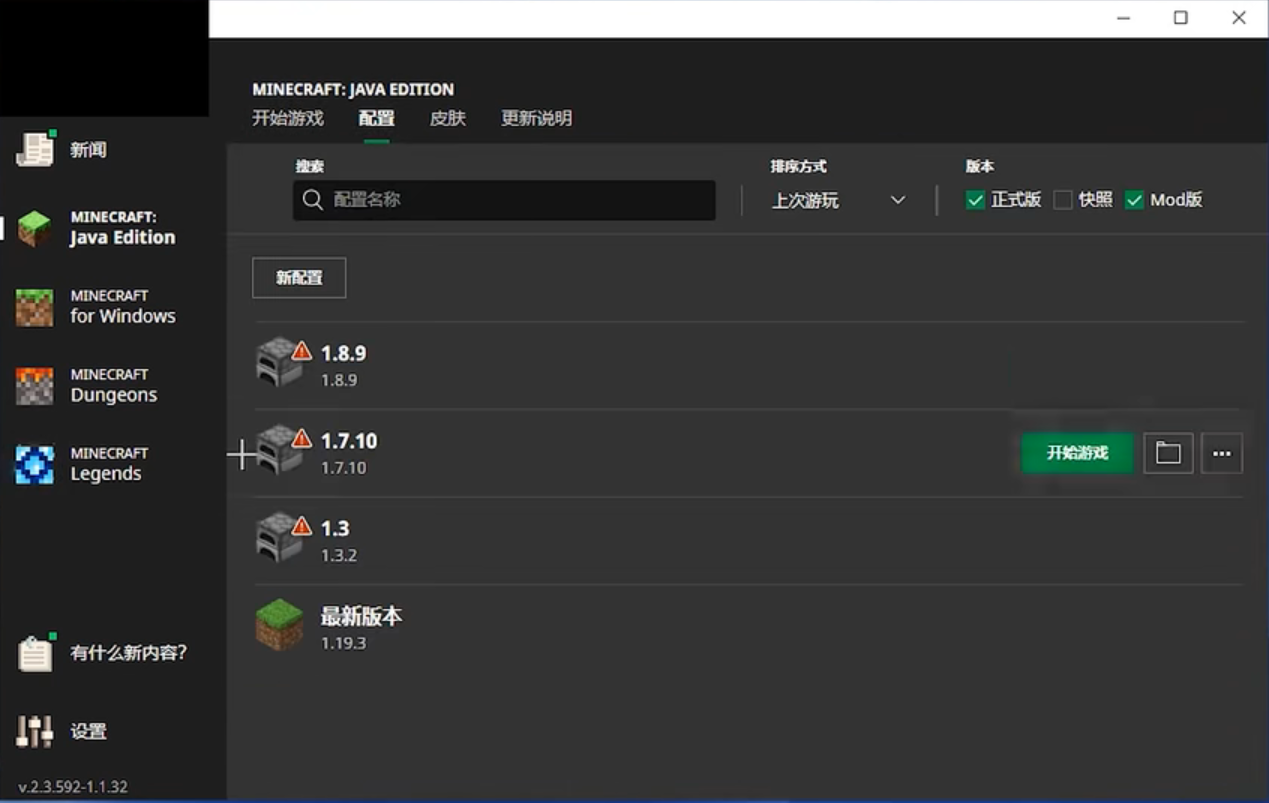Open the 更新说明 patch notes tab

[x=536, y=118]
